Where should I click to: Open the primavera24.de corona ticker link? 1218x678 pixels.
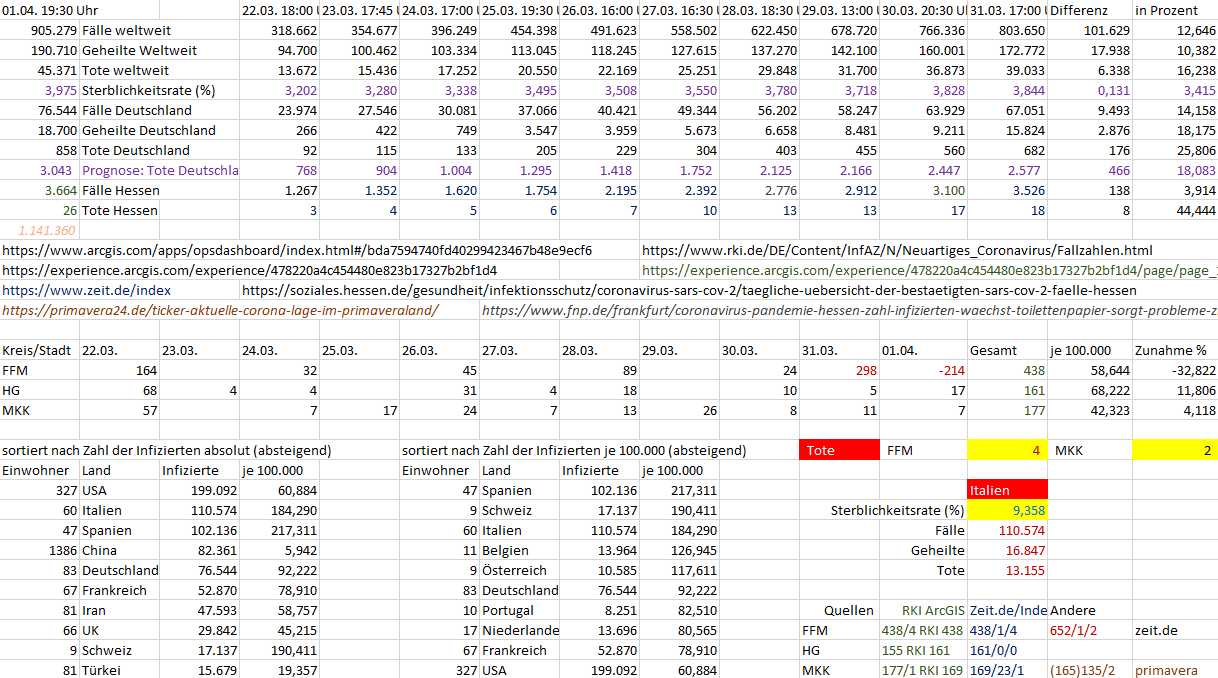(x=220, y=310)
